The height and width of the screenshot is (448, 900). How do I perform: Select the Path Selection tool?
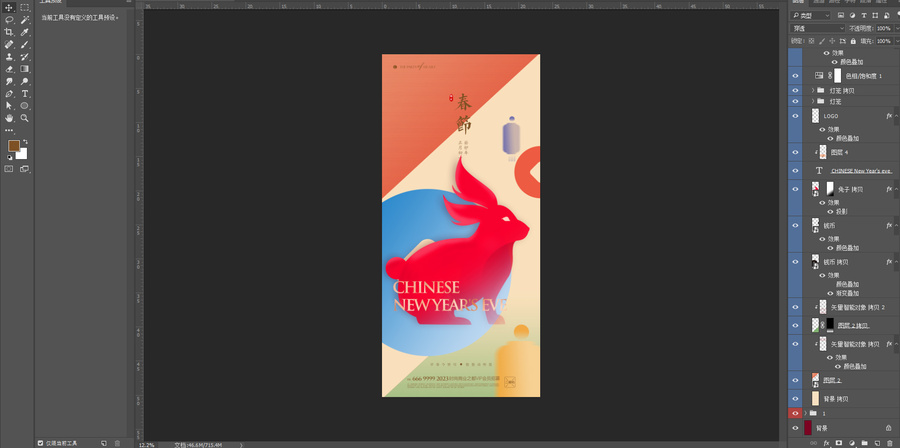click(9, 106)
